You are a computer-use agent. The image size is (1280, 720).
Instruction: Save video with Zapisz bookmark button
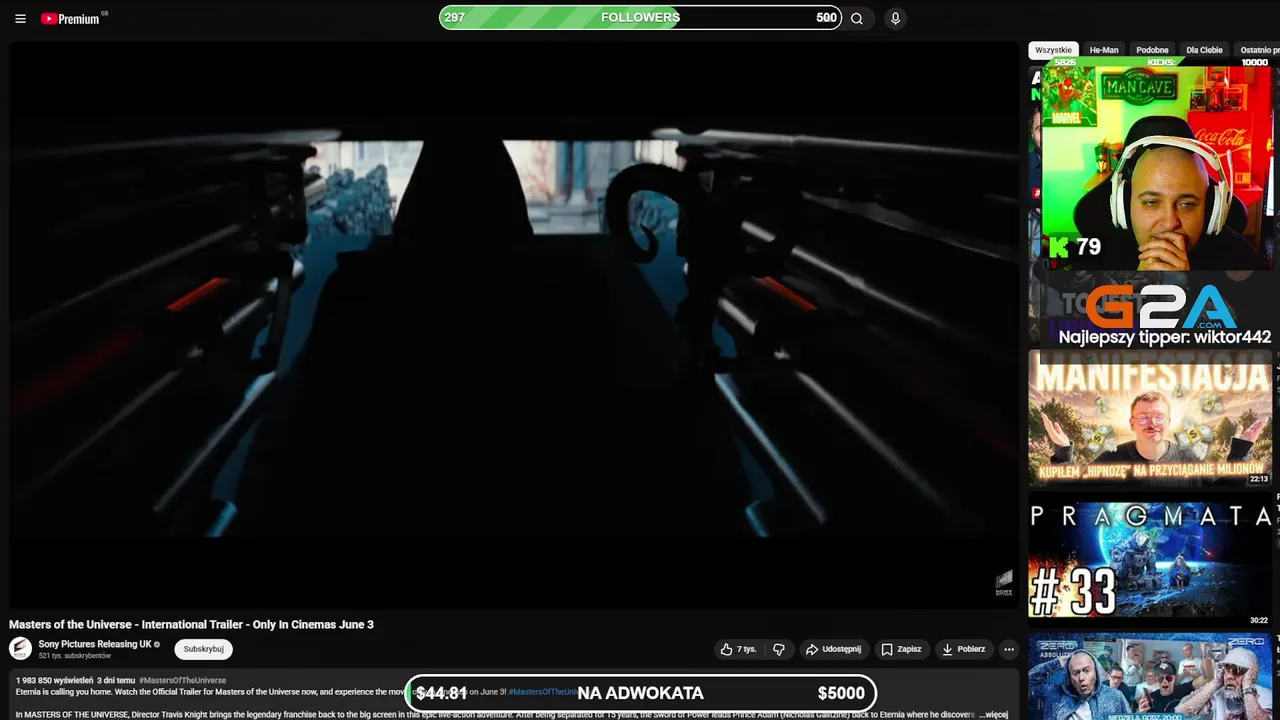click(x=901, y=649)
